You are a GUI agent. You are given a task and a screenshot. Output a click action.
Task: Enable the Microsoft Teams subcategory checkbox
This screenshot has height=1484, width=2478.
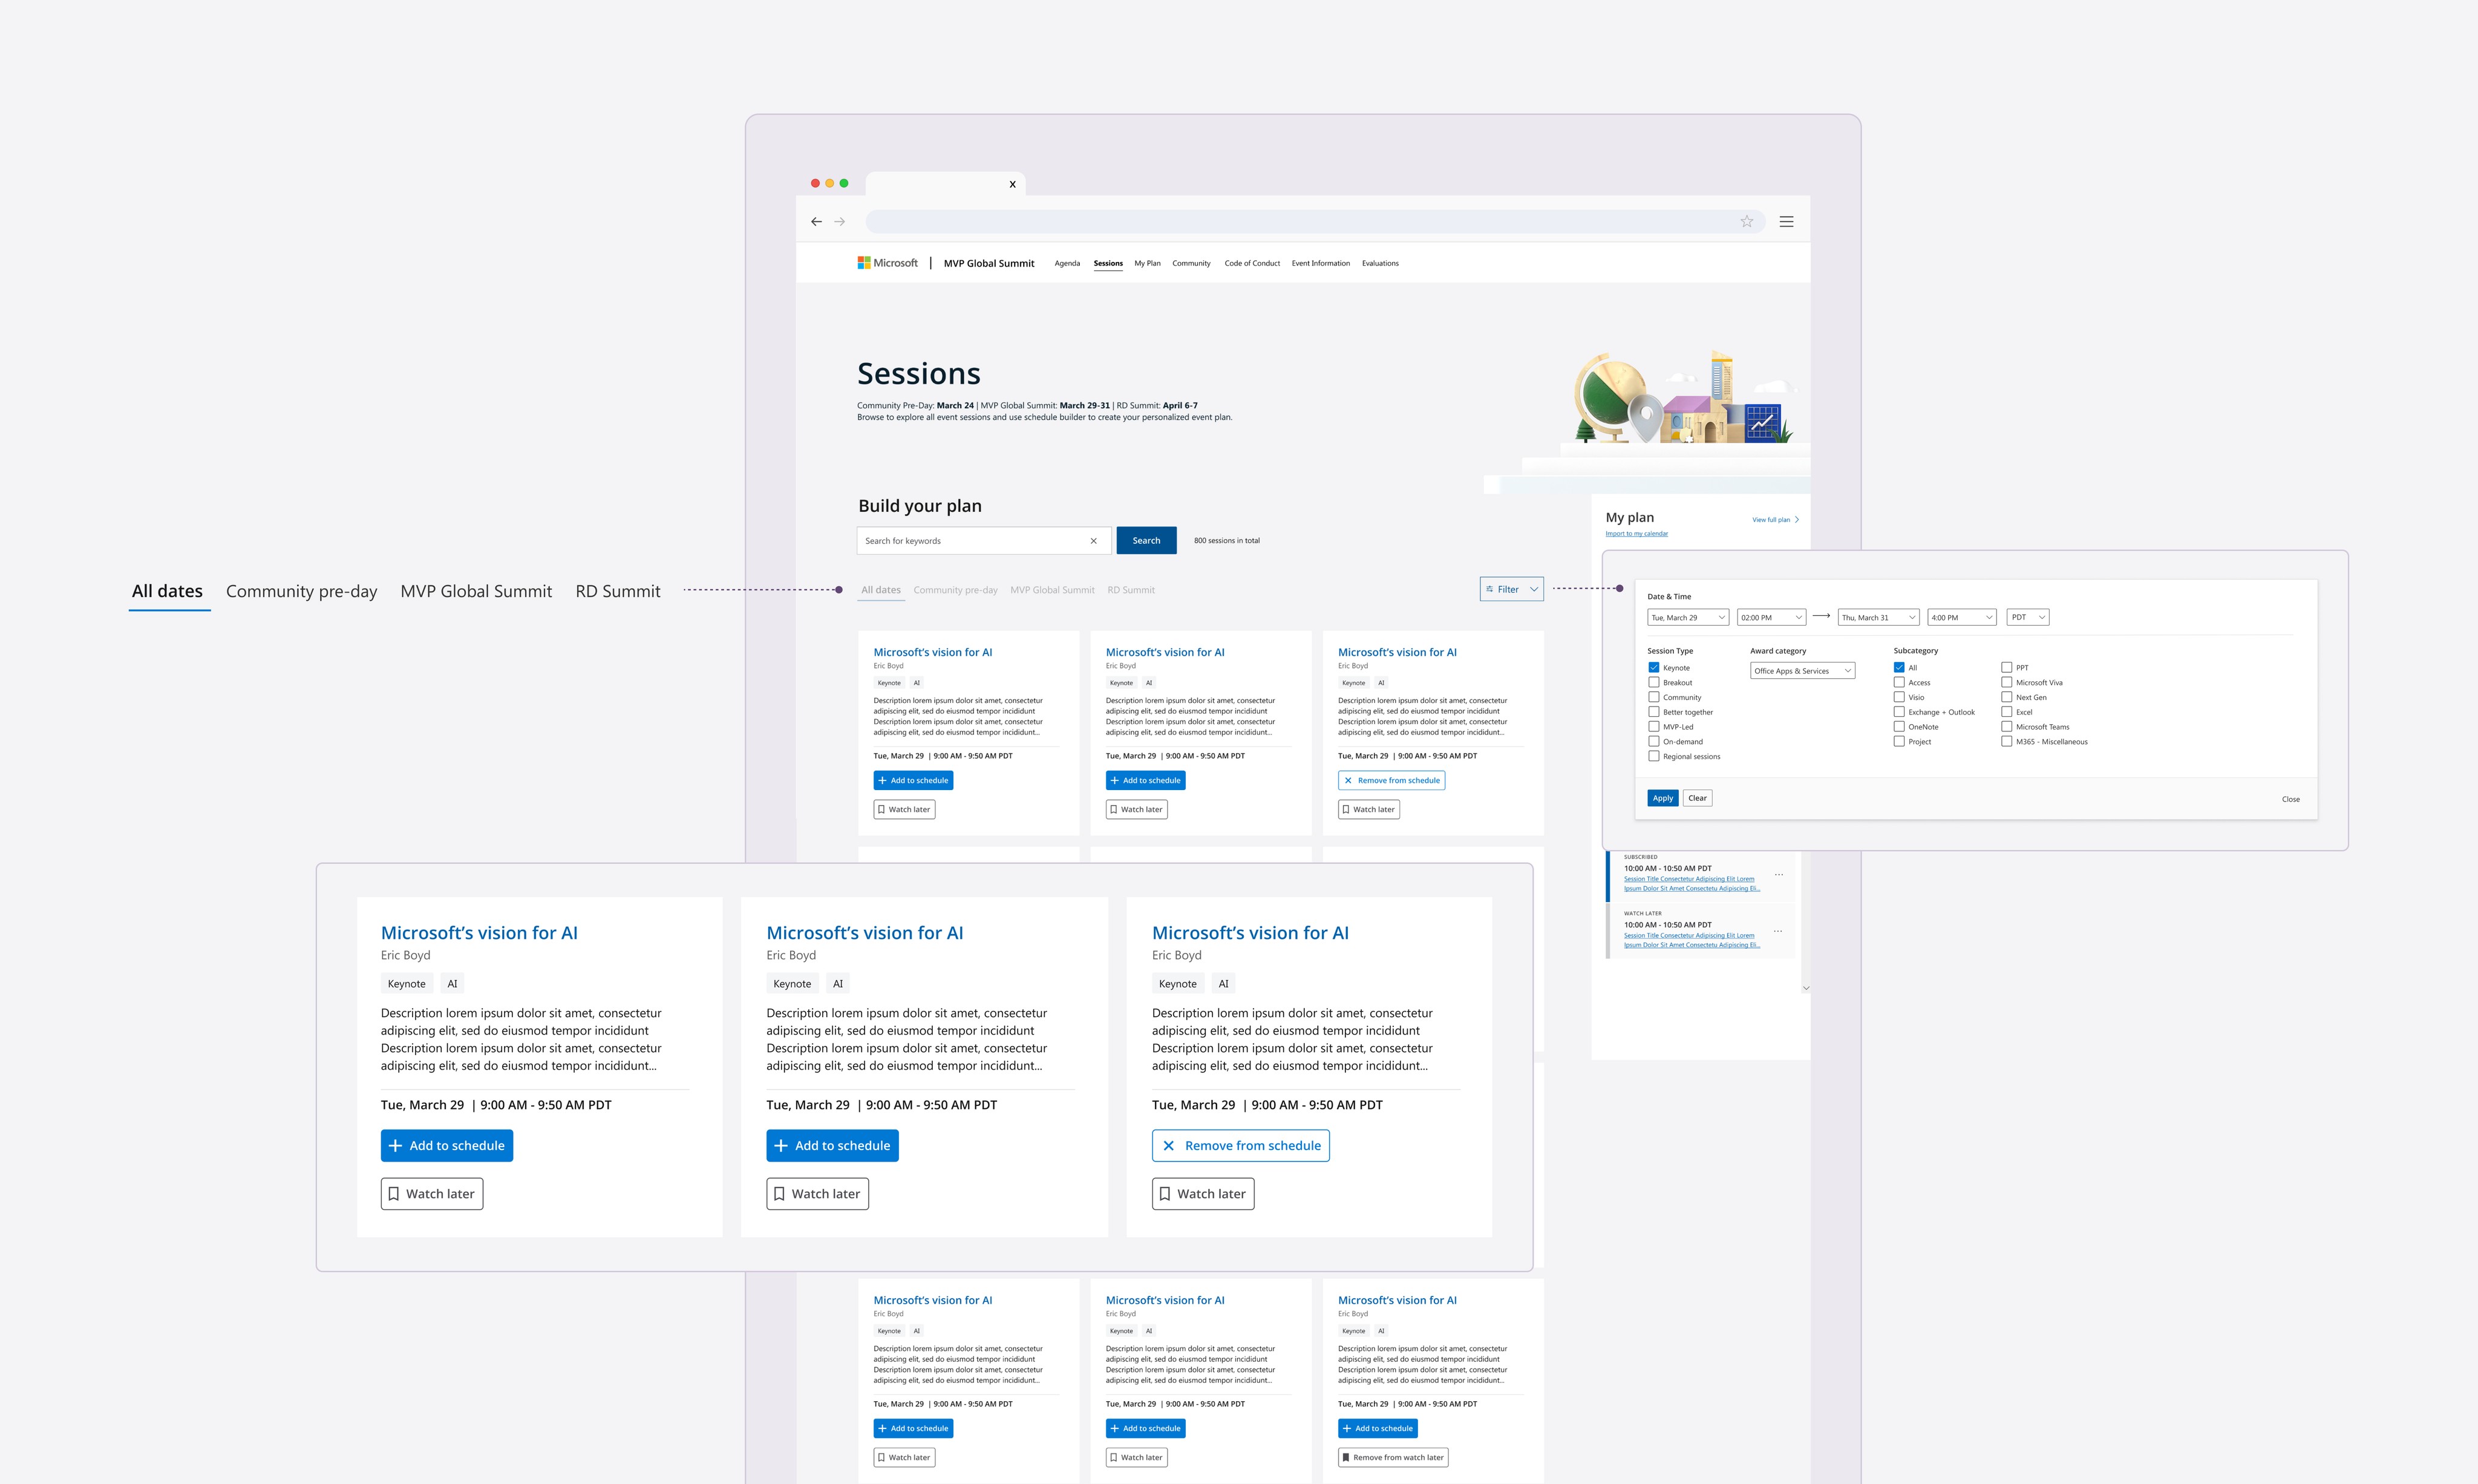coord(2006,727)
